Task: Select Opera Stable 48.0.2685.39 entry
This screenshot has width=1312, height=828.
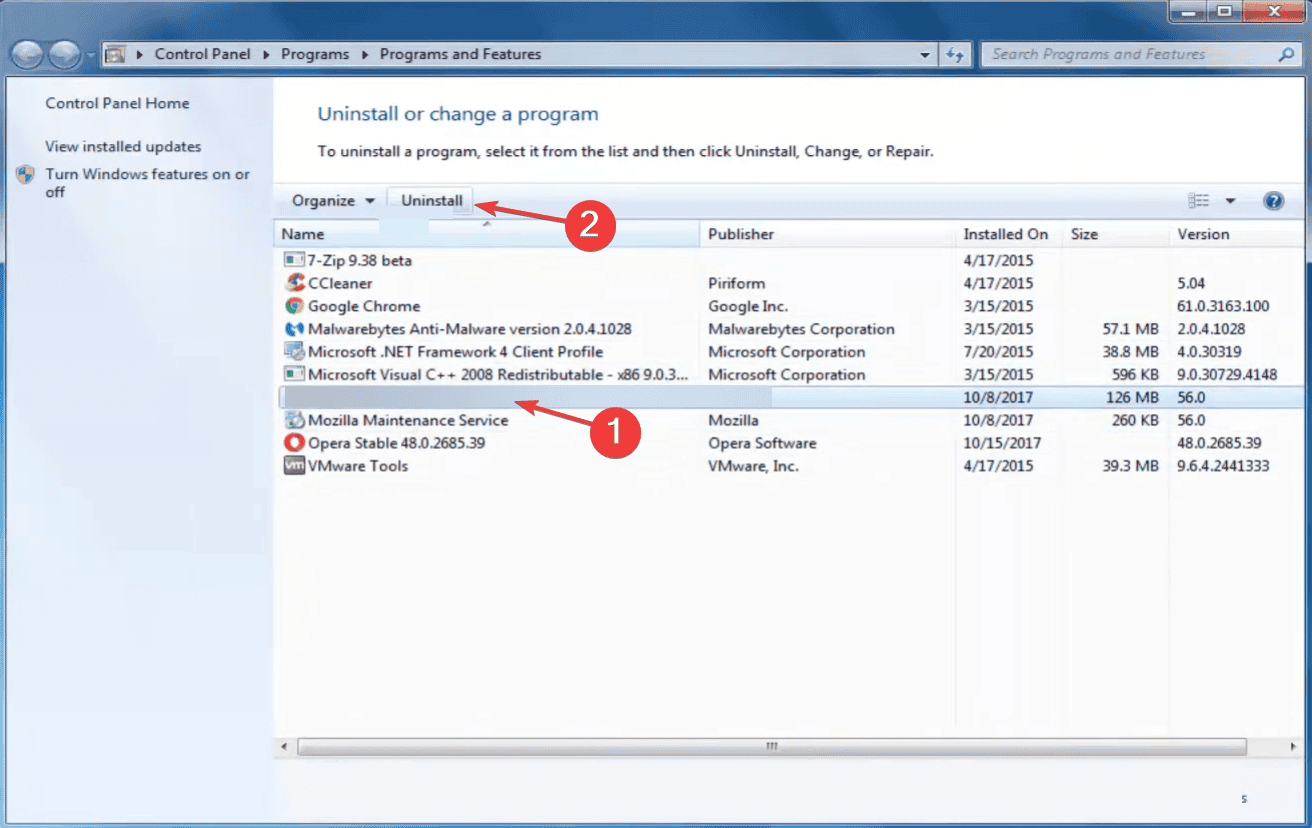Action: pos(396,443)
